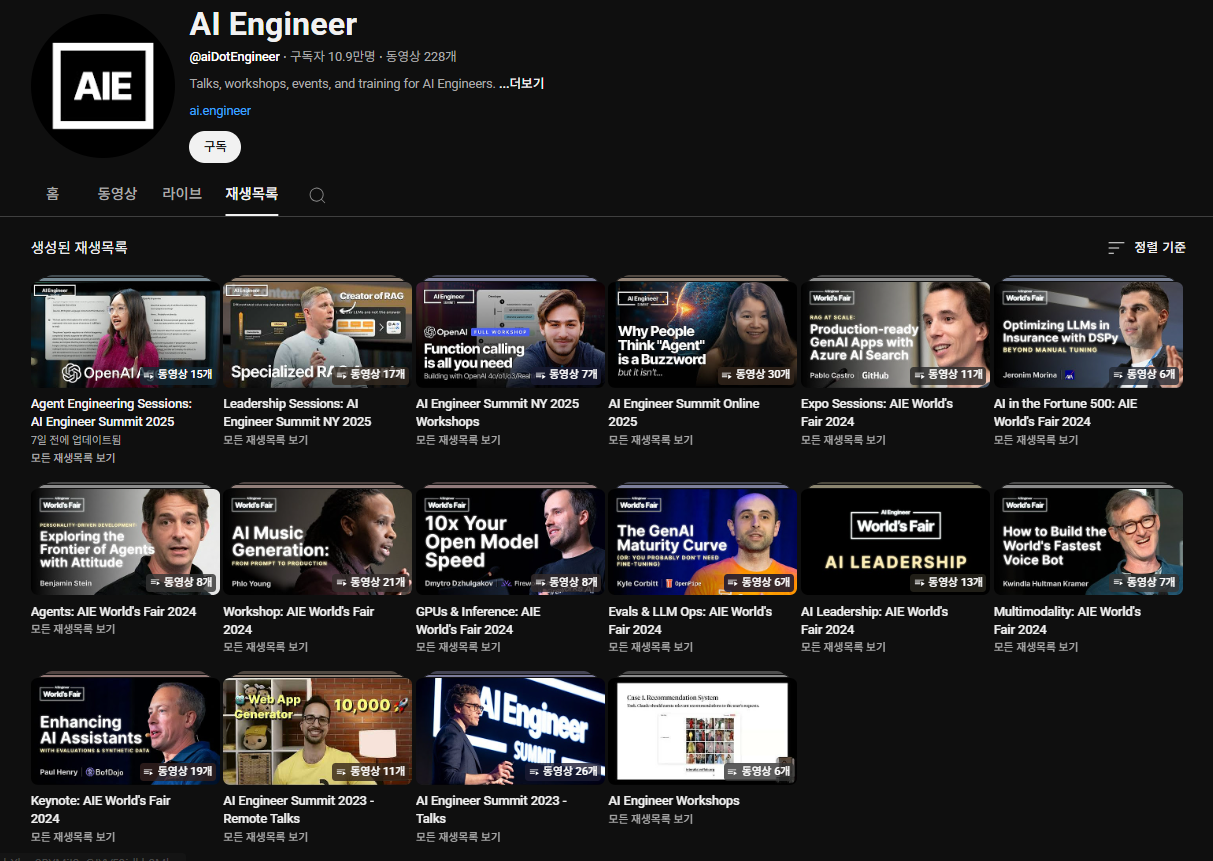Image resolution: width=1213 pixels, height=861 pixels.
Task: Click title 'Evals & LLM Ops: AIE World's Fair 2024'
Action: click(690, 620)
